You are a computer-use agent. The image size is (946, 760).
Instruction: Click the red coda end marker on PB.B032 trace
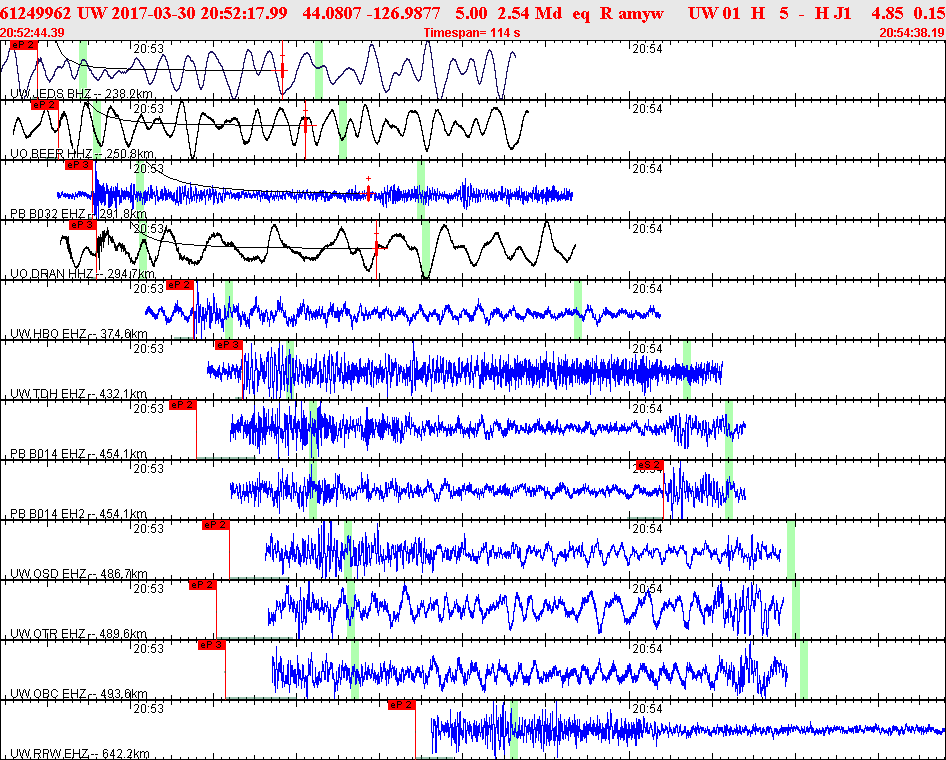click(x=369, y=191)
